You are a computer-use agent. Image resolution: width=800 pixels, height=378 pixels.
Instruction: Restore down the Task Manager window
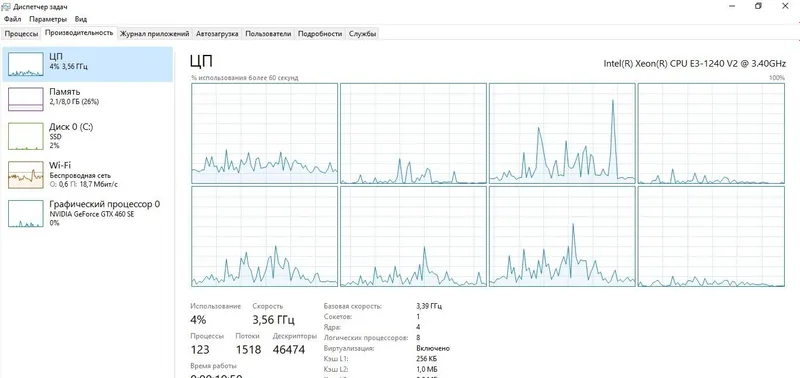(758, 6)
